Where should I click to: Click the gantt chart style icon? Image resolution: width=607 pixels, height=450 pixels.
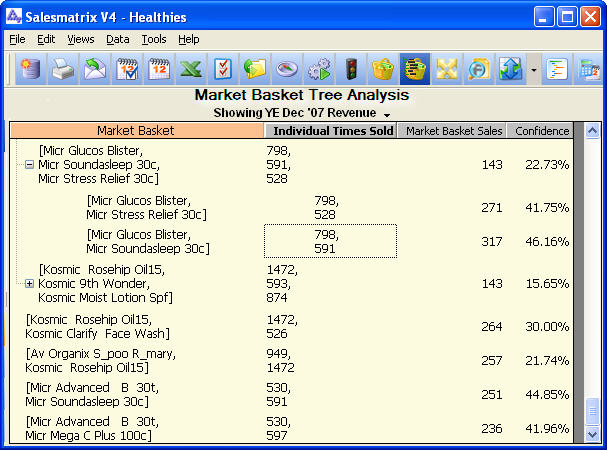point(557,69)
